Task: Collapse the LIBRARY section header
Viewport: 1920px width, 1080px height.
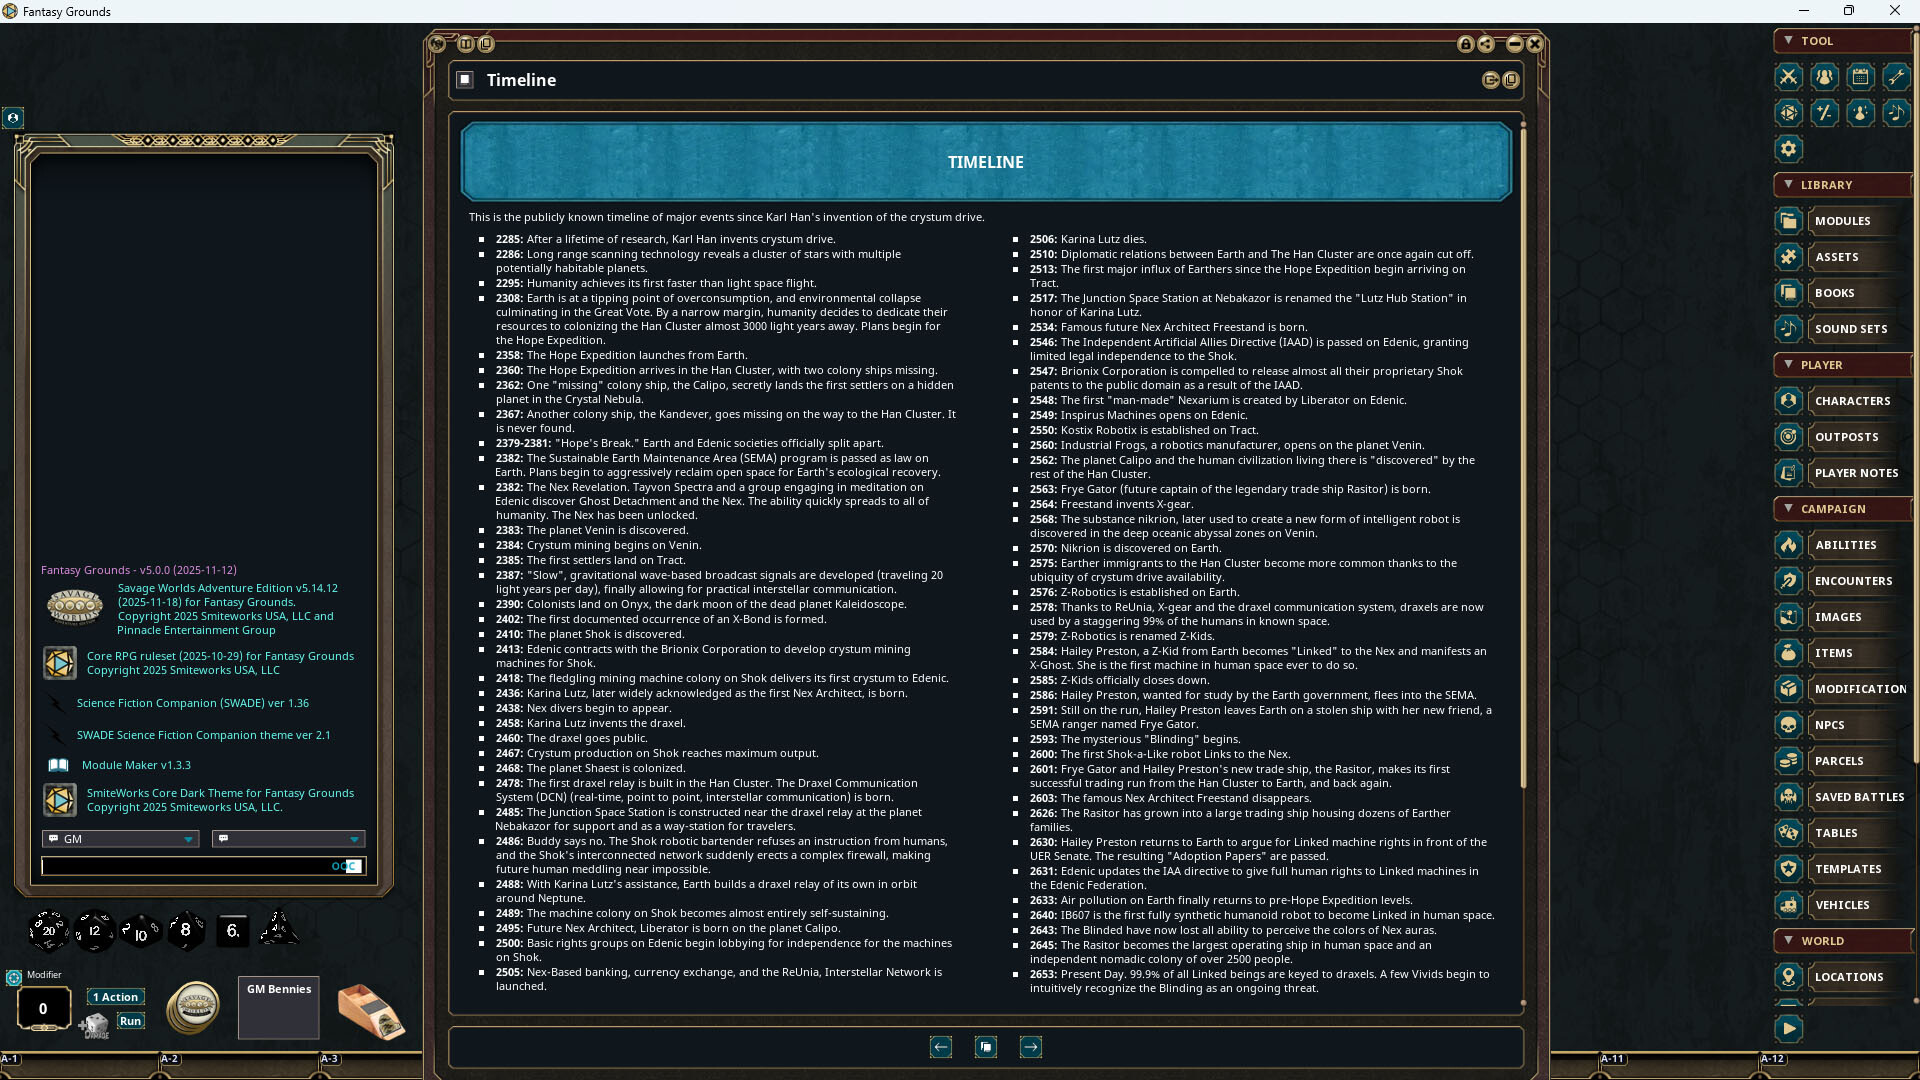Action: [1790, 185]
